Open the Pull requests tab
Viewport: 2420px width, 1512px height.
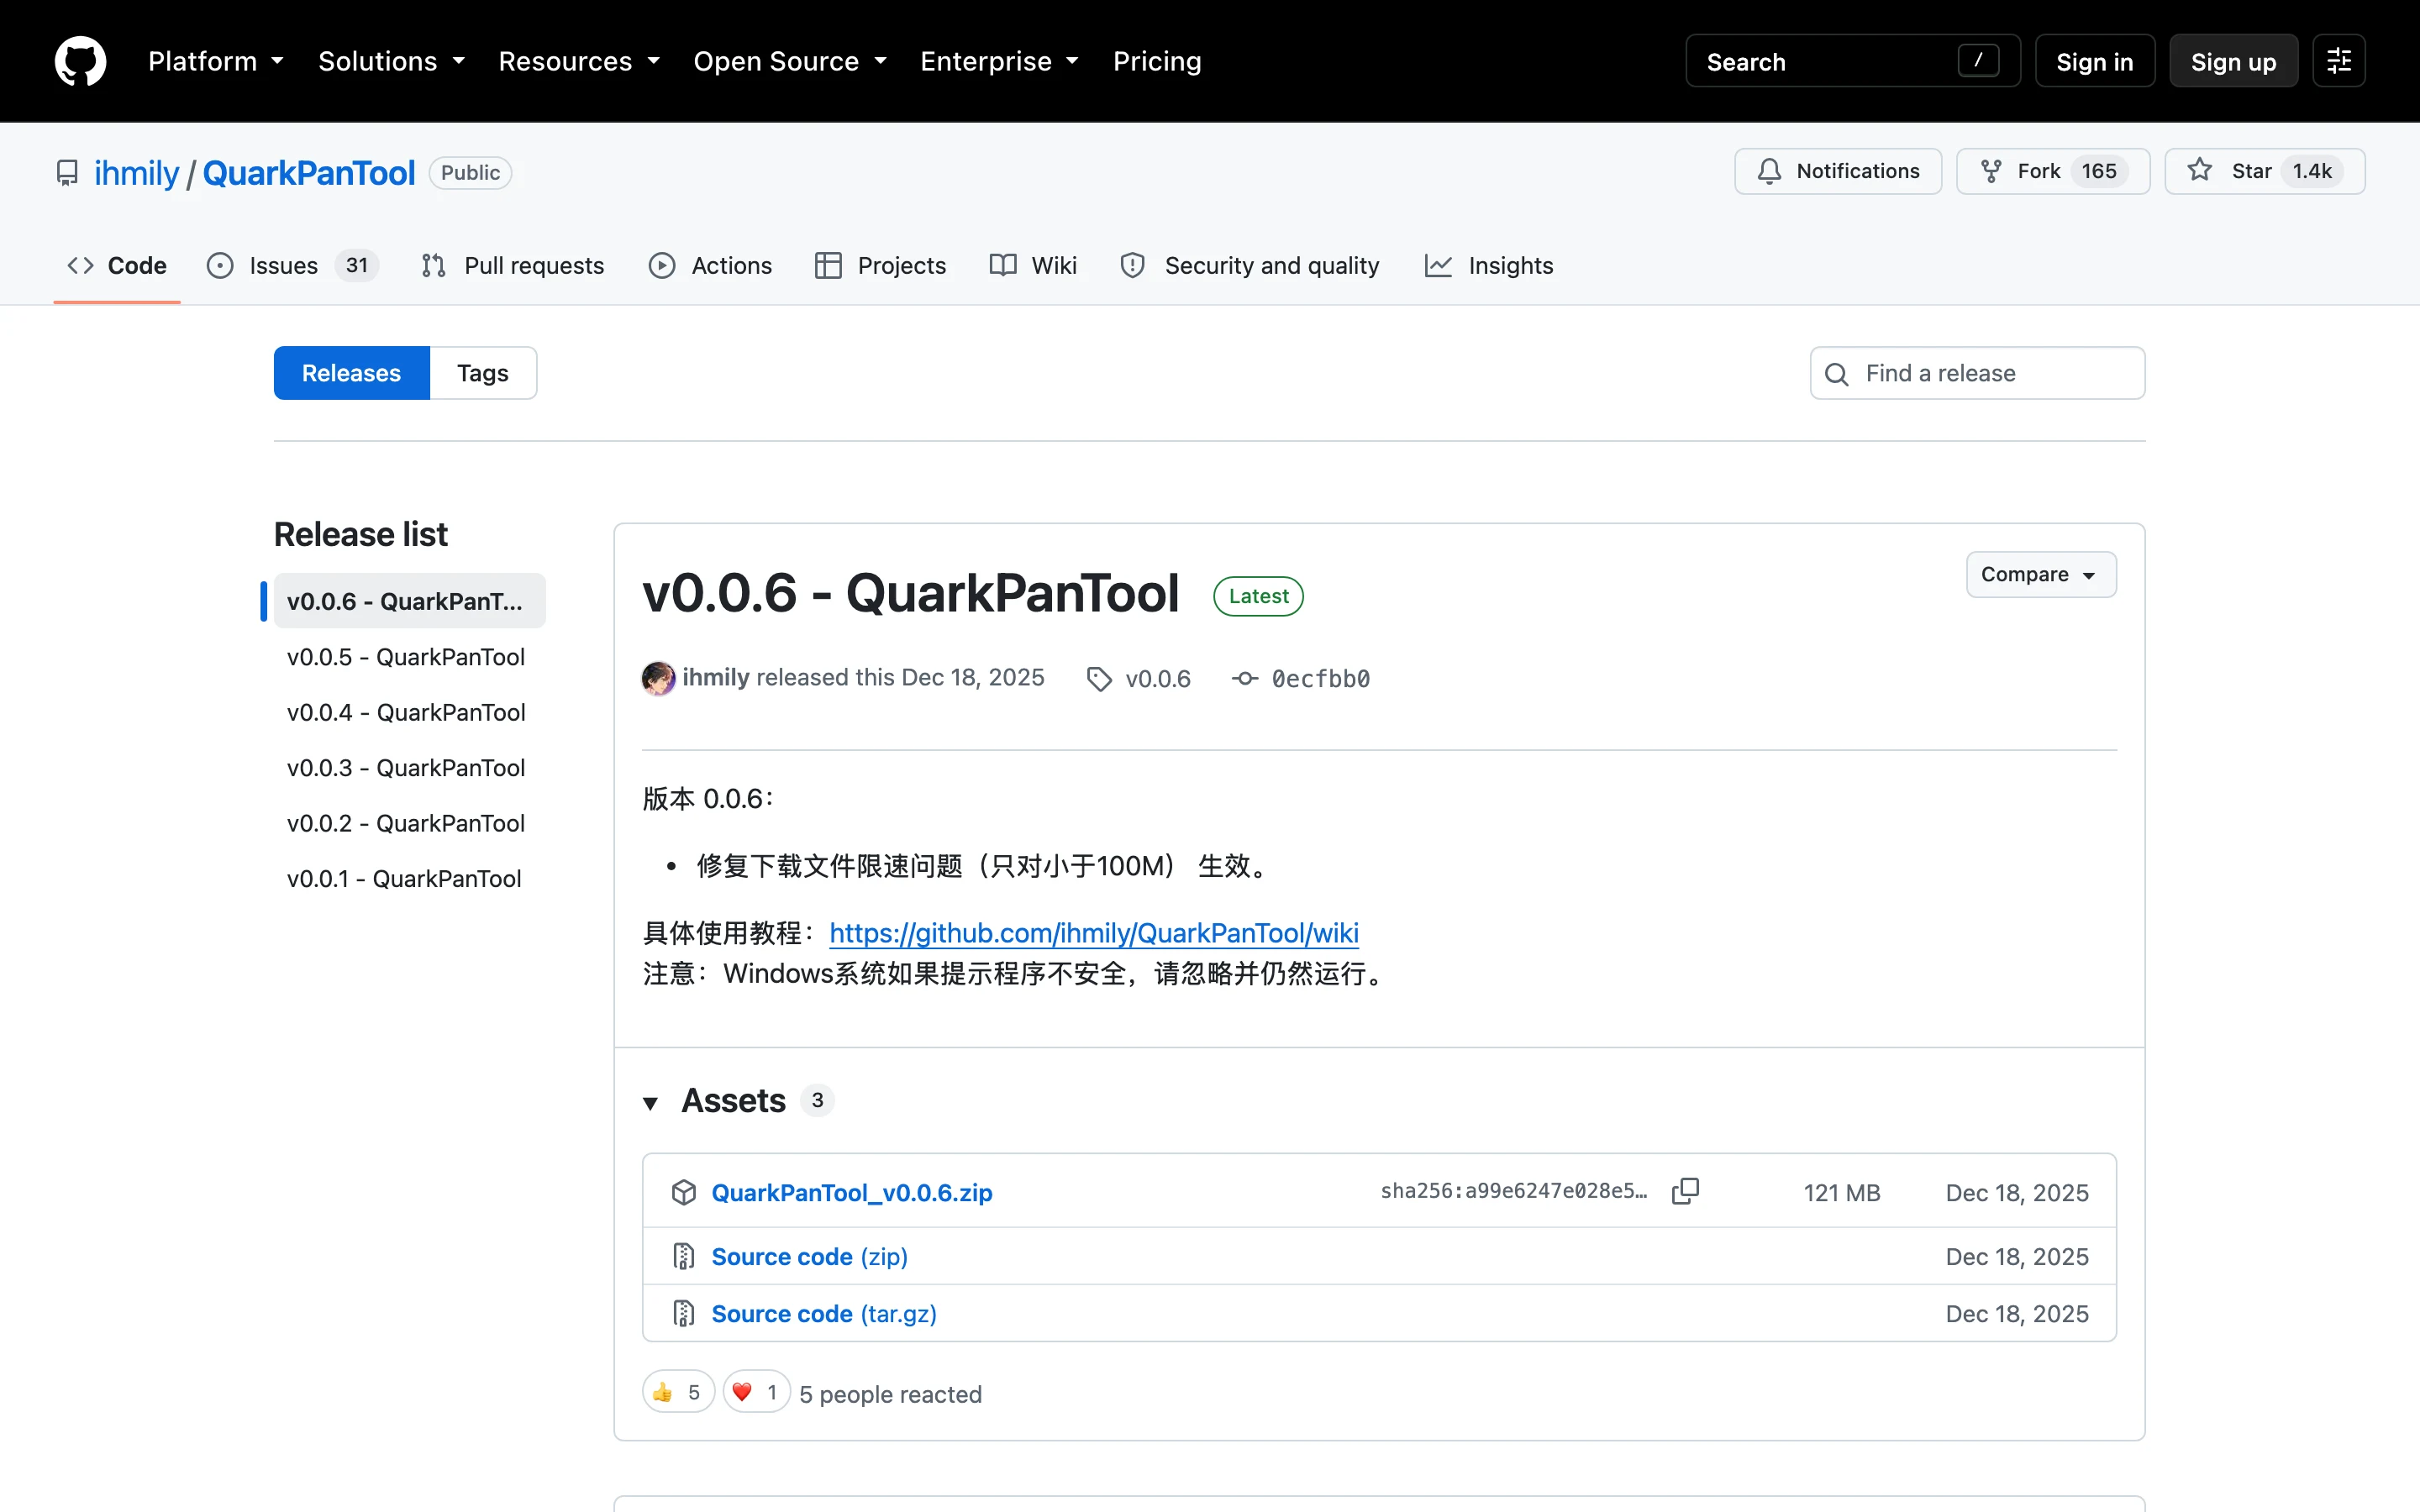click(513, 265)
